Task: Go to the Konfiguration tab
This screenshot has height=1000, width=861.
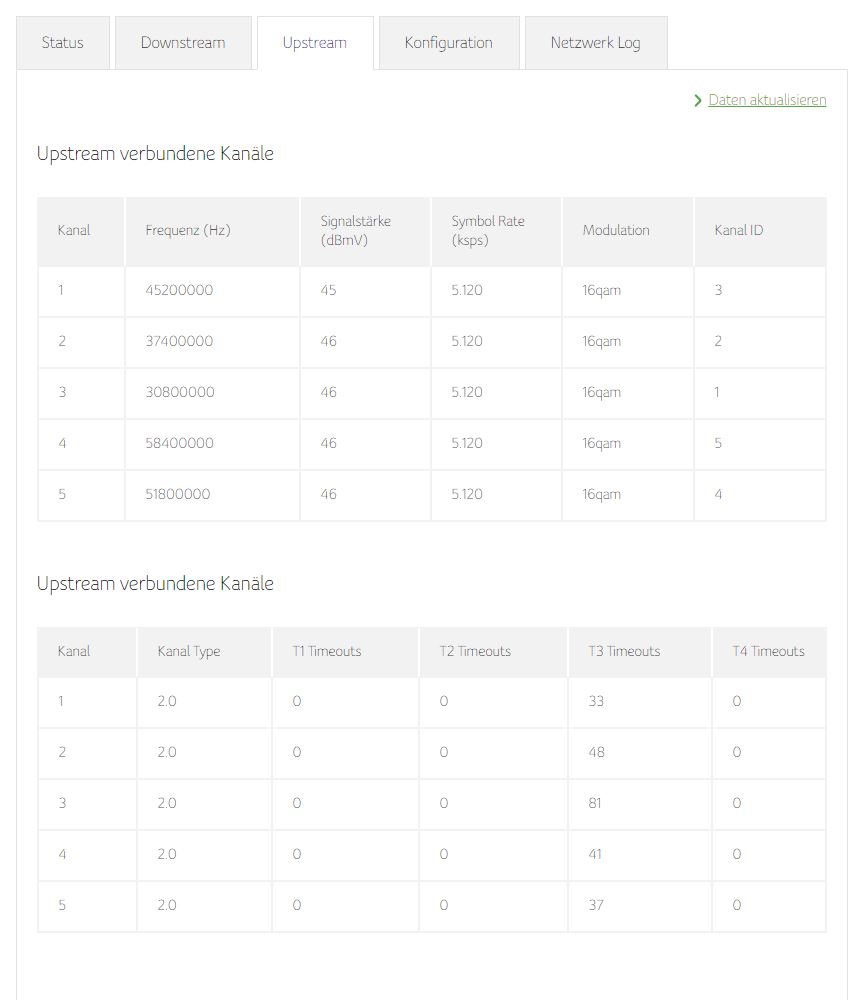Action: click(x=448, y=43)
